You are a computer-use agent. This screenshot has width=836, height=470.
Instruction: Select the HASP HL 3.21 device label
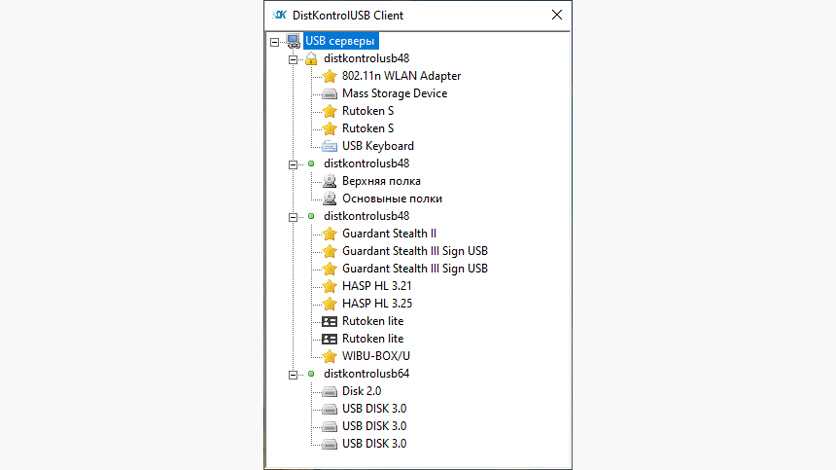pyautogui.click(x=377, y=286)
